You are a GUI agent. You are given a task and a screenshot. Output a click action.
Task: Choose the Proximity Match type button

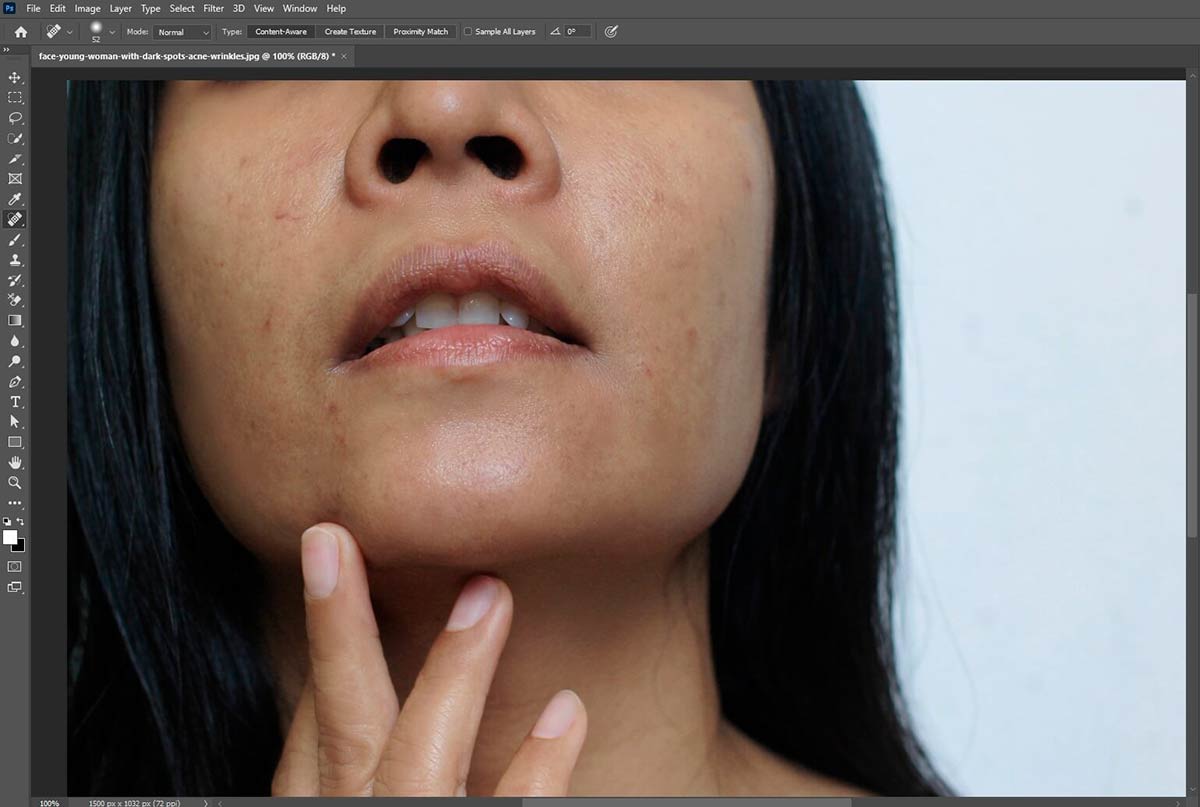click(x=420, y=32)
